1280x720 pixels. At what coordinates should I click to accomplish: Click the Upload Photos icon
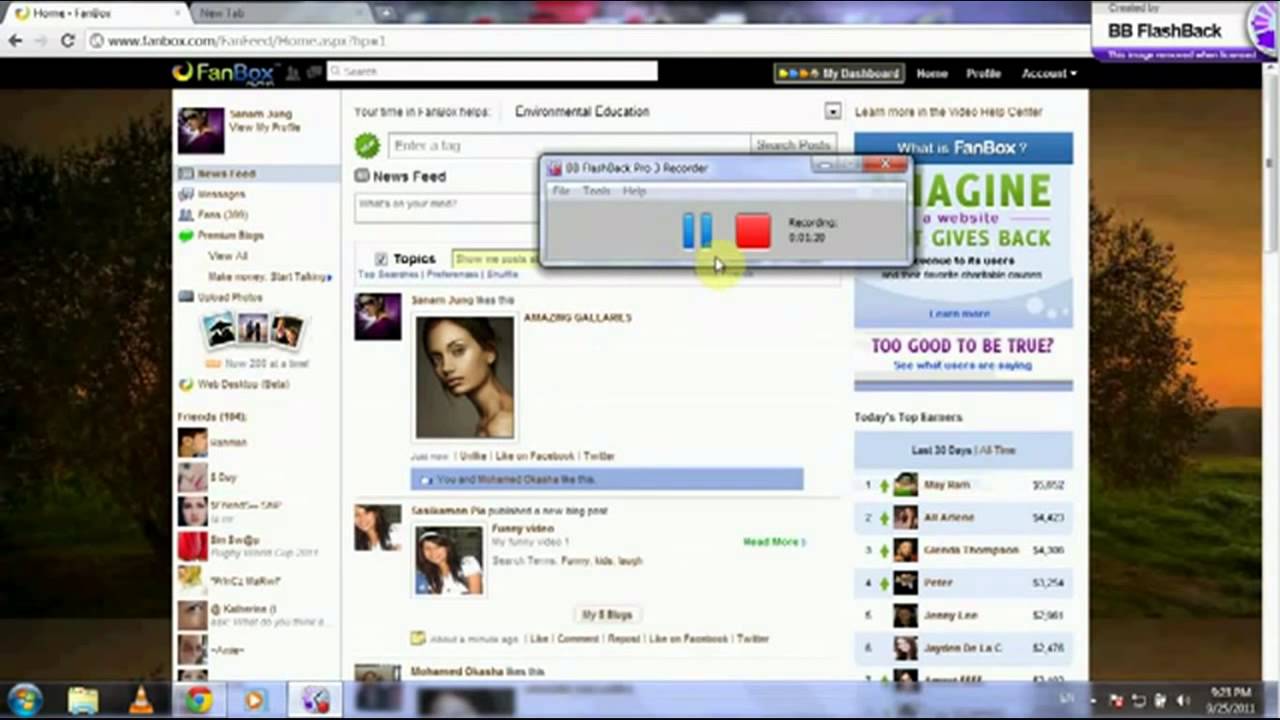coord(185,297)
